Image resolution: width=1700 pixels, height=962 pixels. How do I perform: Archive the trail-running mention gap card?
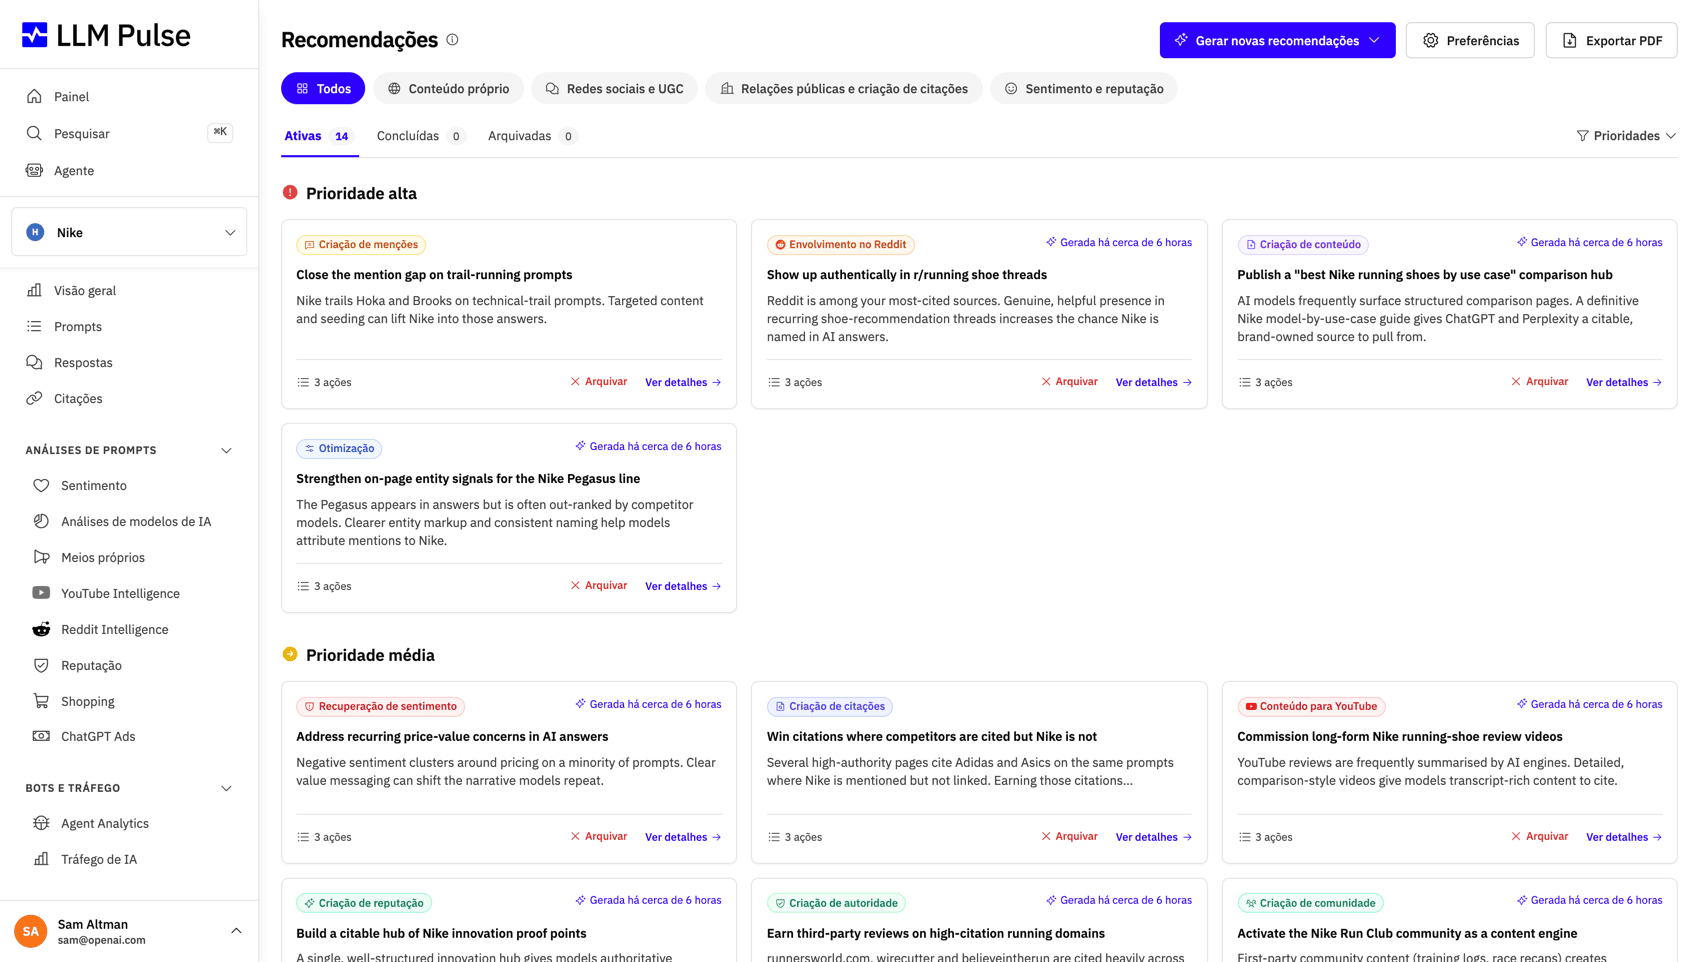pyautogui.click(x=599, y=382)
